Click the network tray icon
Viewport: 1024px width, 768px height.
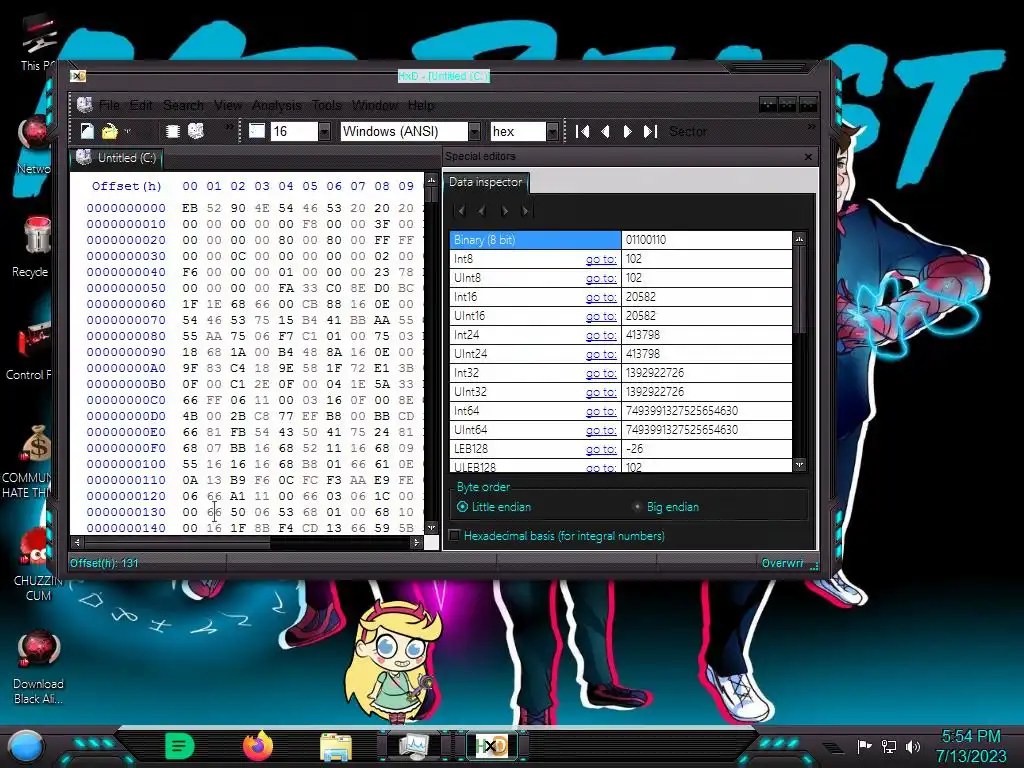(889, 746)
